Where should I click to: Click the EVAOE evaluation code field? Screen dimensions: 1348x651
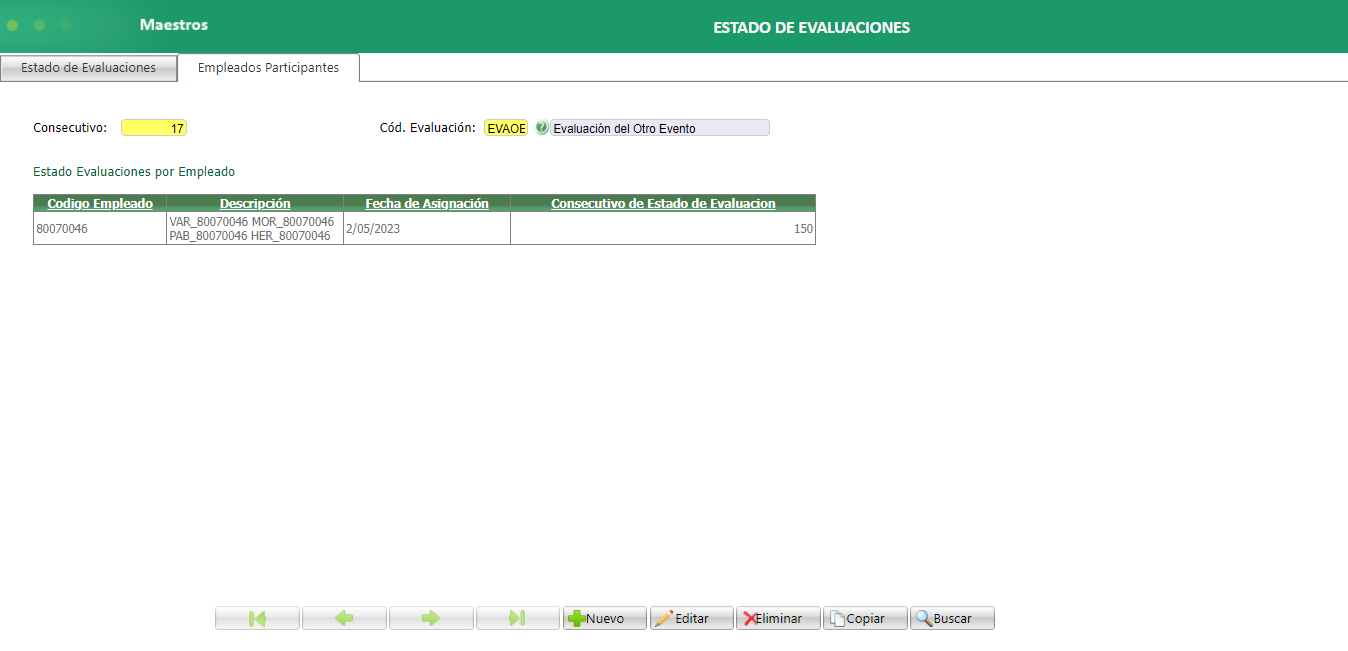[x=505, y=127]
